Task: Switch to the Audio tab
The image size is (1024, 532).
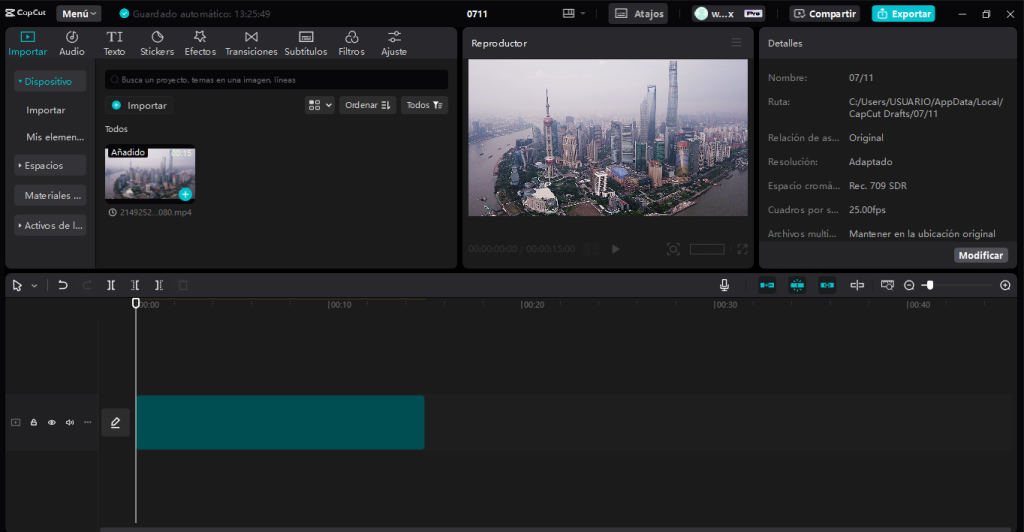Action: pyautogui.click(x=72, y=43)
